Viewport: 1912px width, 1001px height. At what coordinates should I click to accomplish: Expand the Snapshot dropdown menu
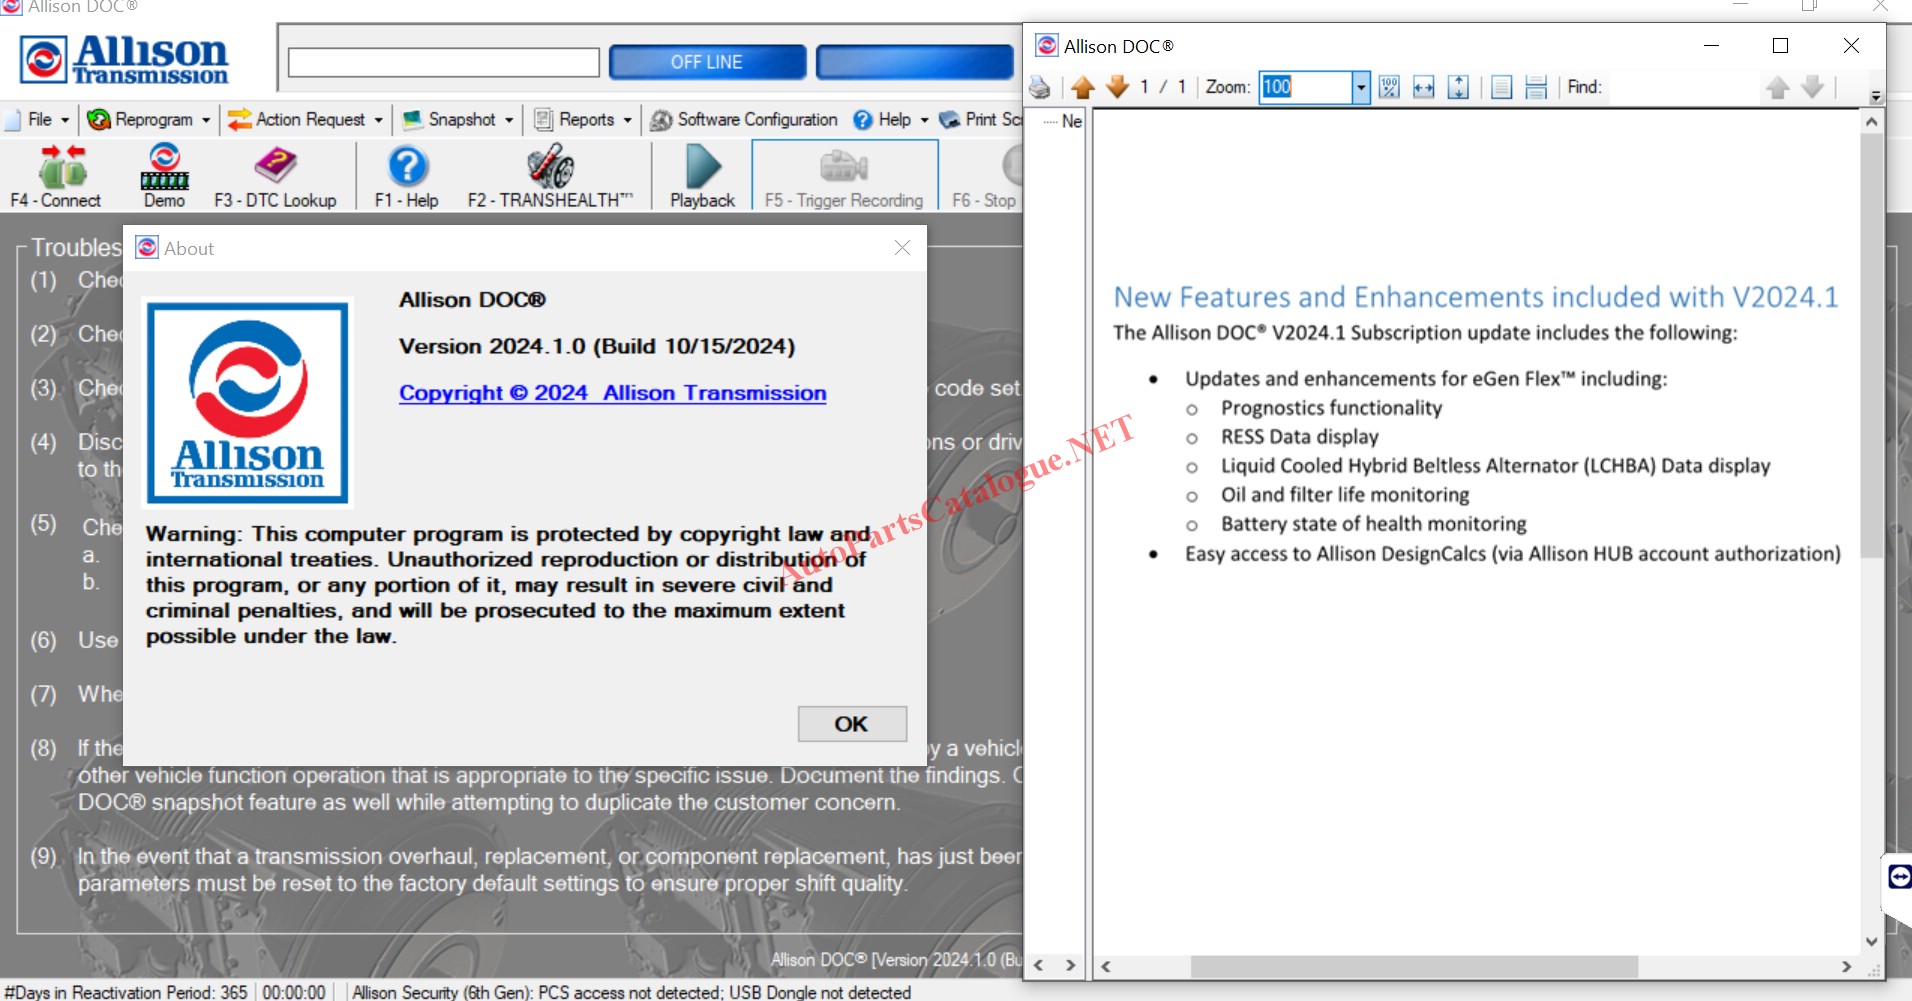(x=459, y=120)
